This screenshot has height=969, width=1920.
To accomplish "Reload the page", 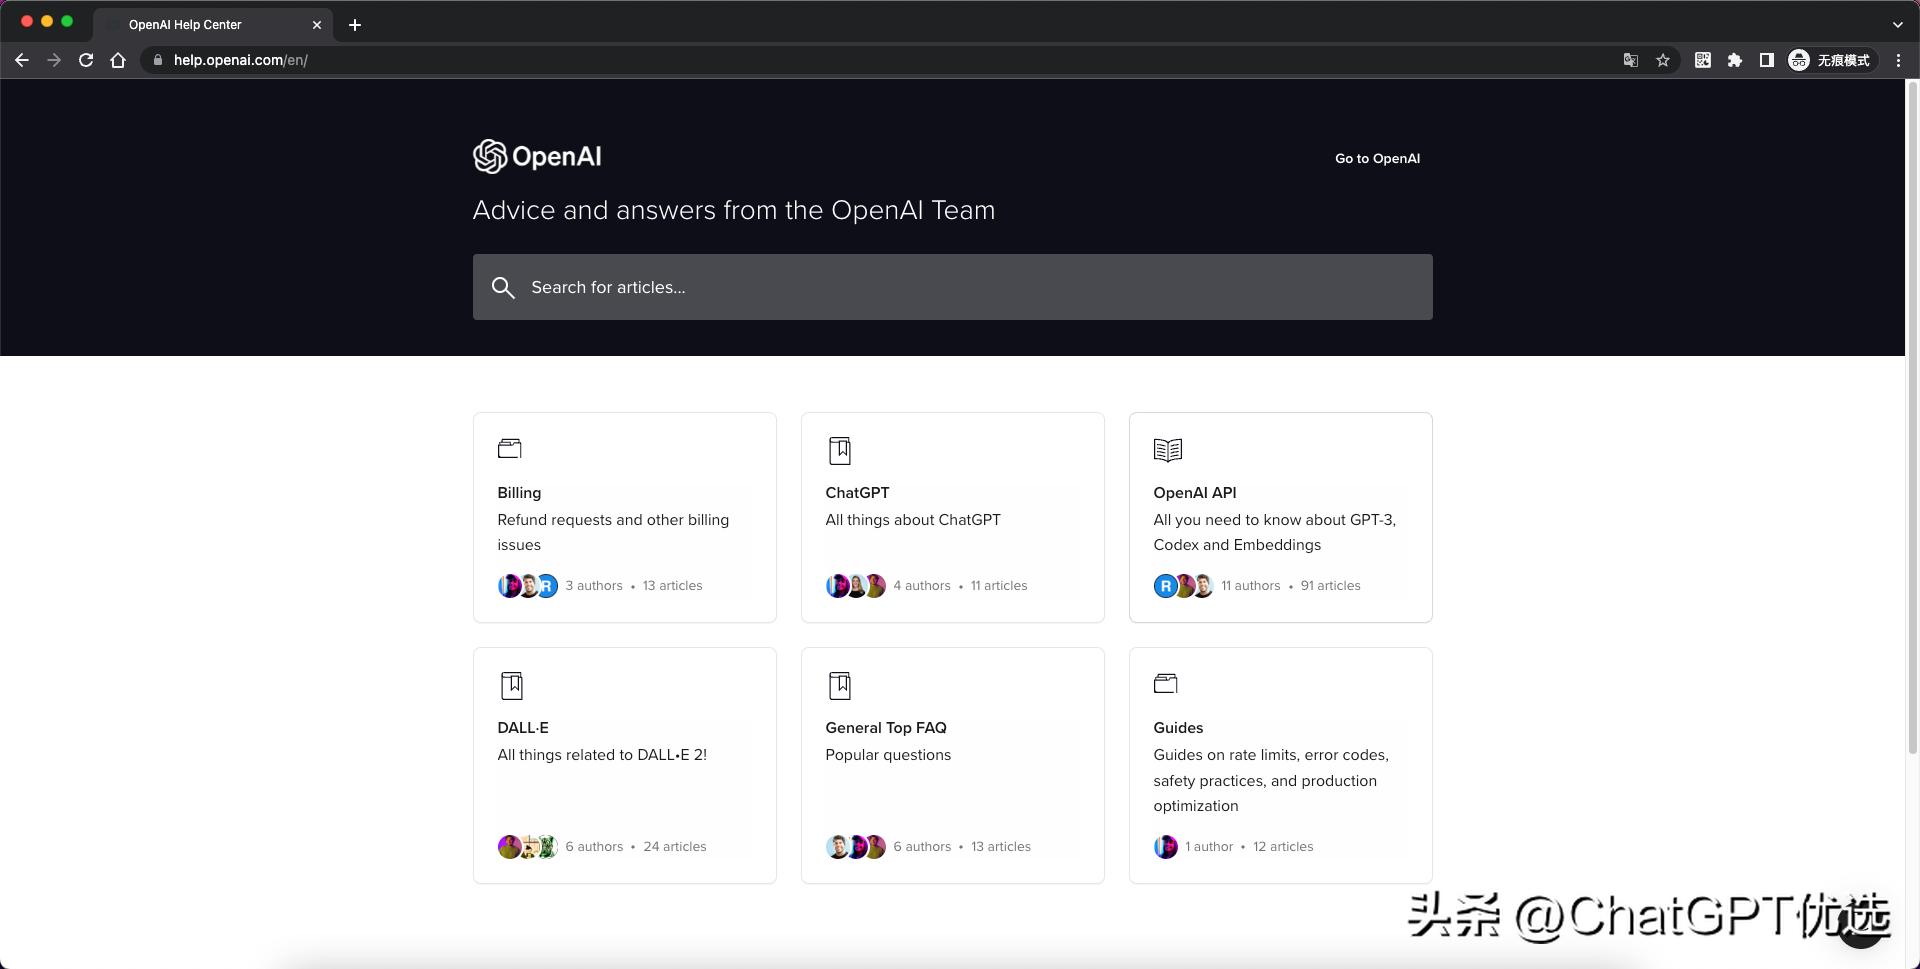I will [x=86, y=60].
